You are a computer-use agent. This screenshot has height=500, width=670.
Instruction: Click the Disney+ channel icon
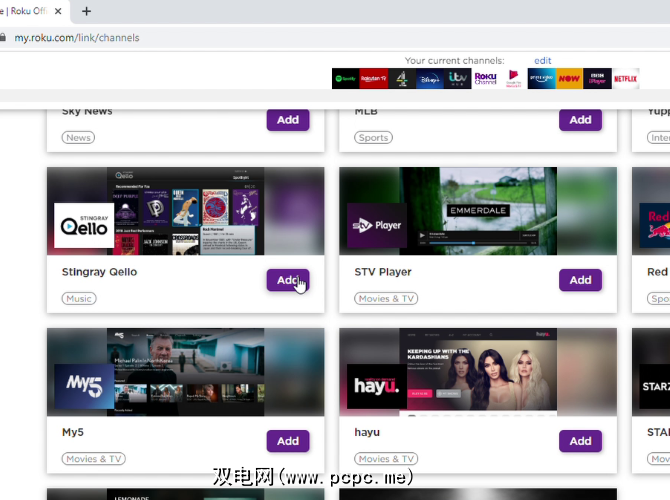click(430, 78)
